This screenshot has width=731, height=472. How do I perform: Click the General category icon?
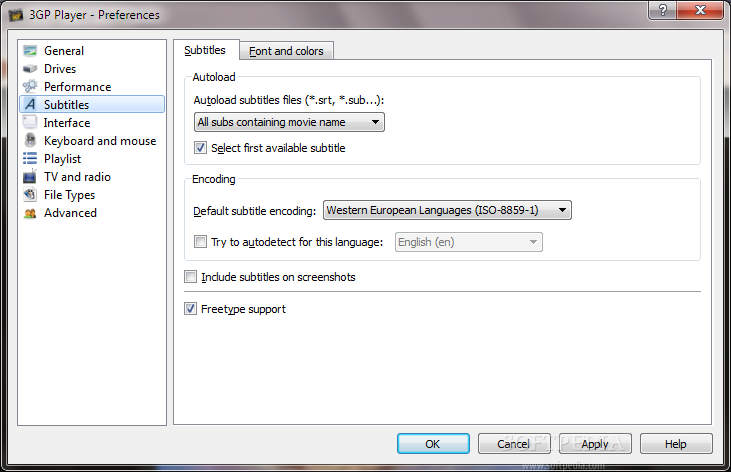30,50
